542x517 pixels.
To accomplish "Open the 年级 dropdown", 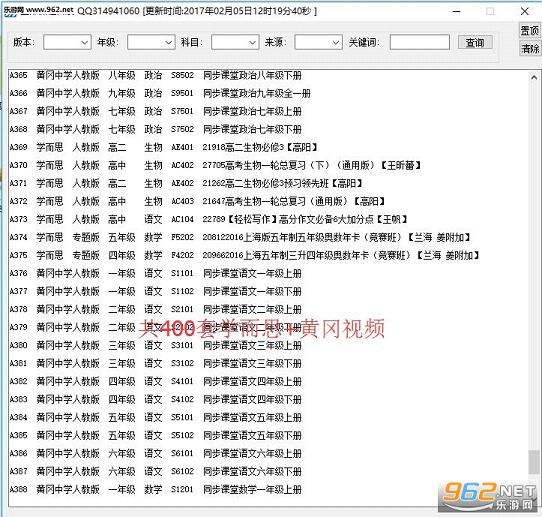I will click(x=151, y=42).
